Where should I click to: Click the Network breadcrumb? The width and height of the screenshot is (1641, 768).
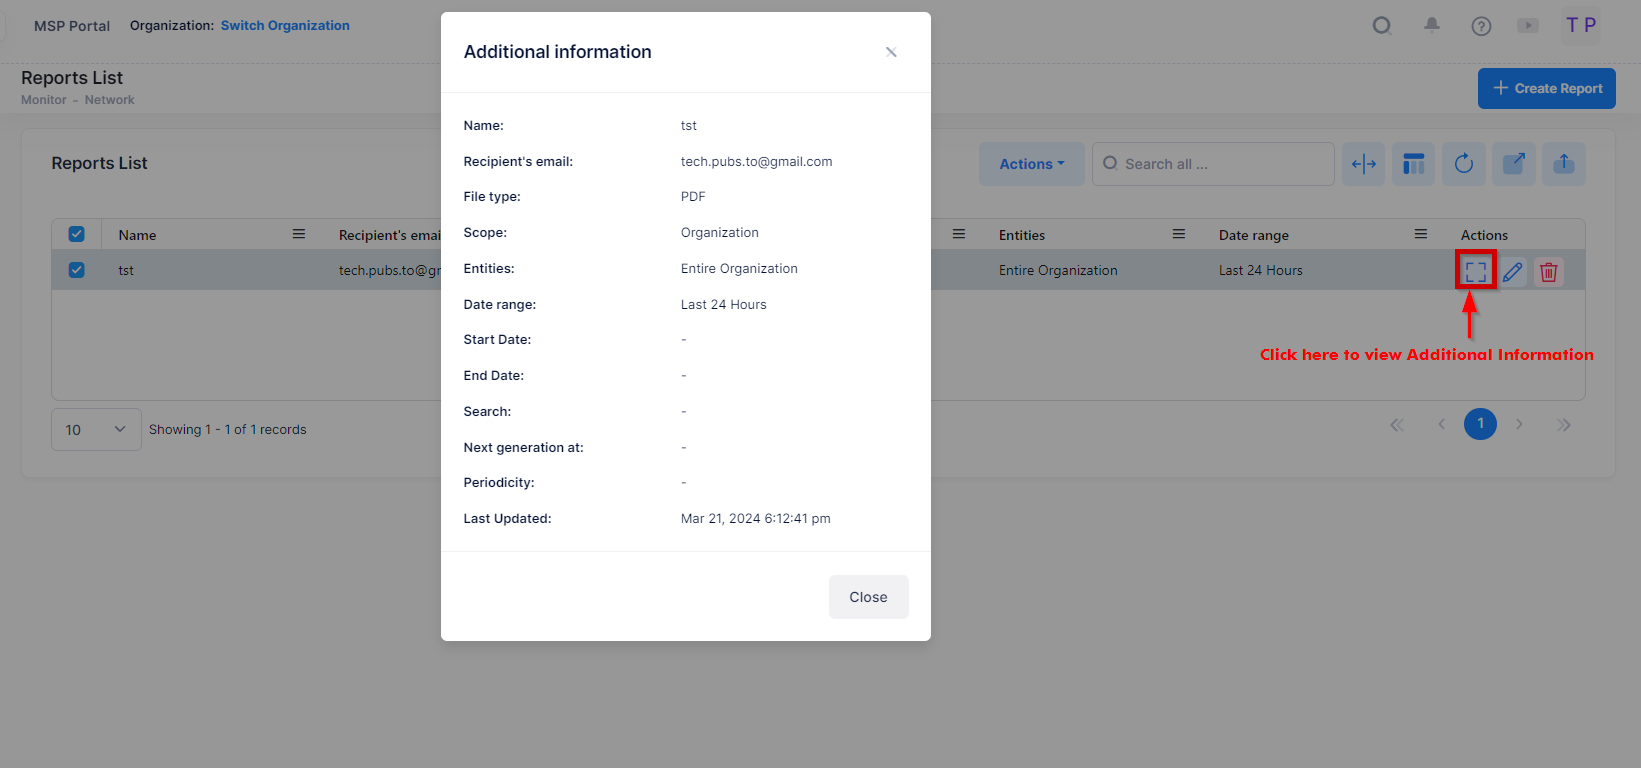(x=110, y=100)
